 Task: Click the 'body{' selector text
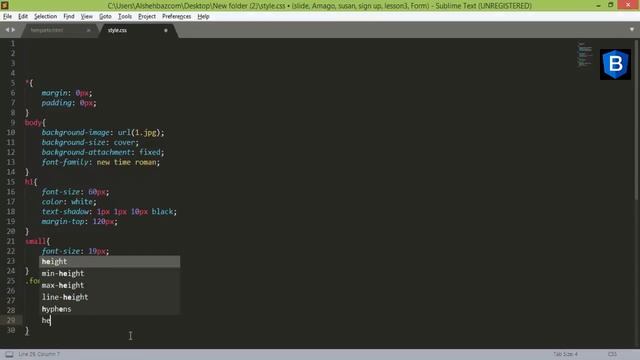(35, 122)
